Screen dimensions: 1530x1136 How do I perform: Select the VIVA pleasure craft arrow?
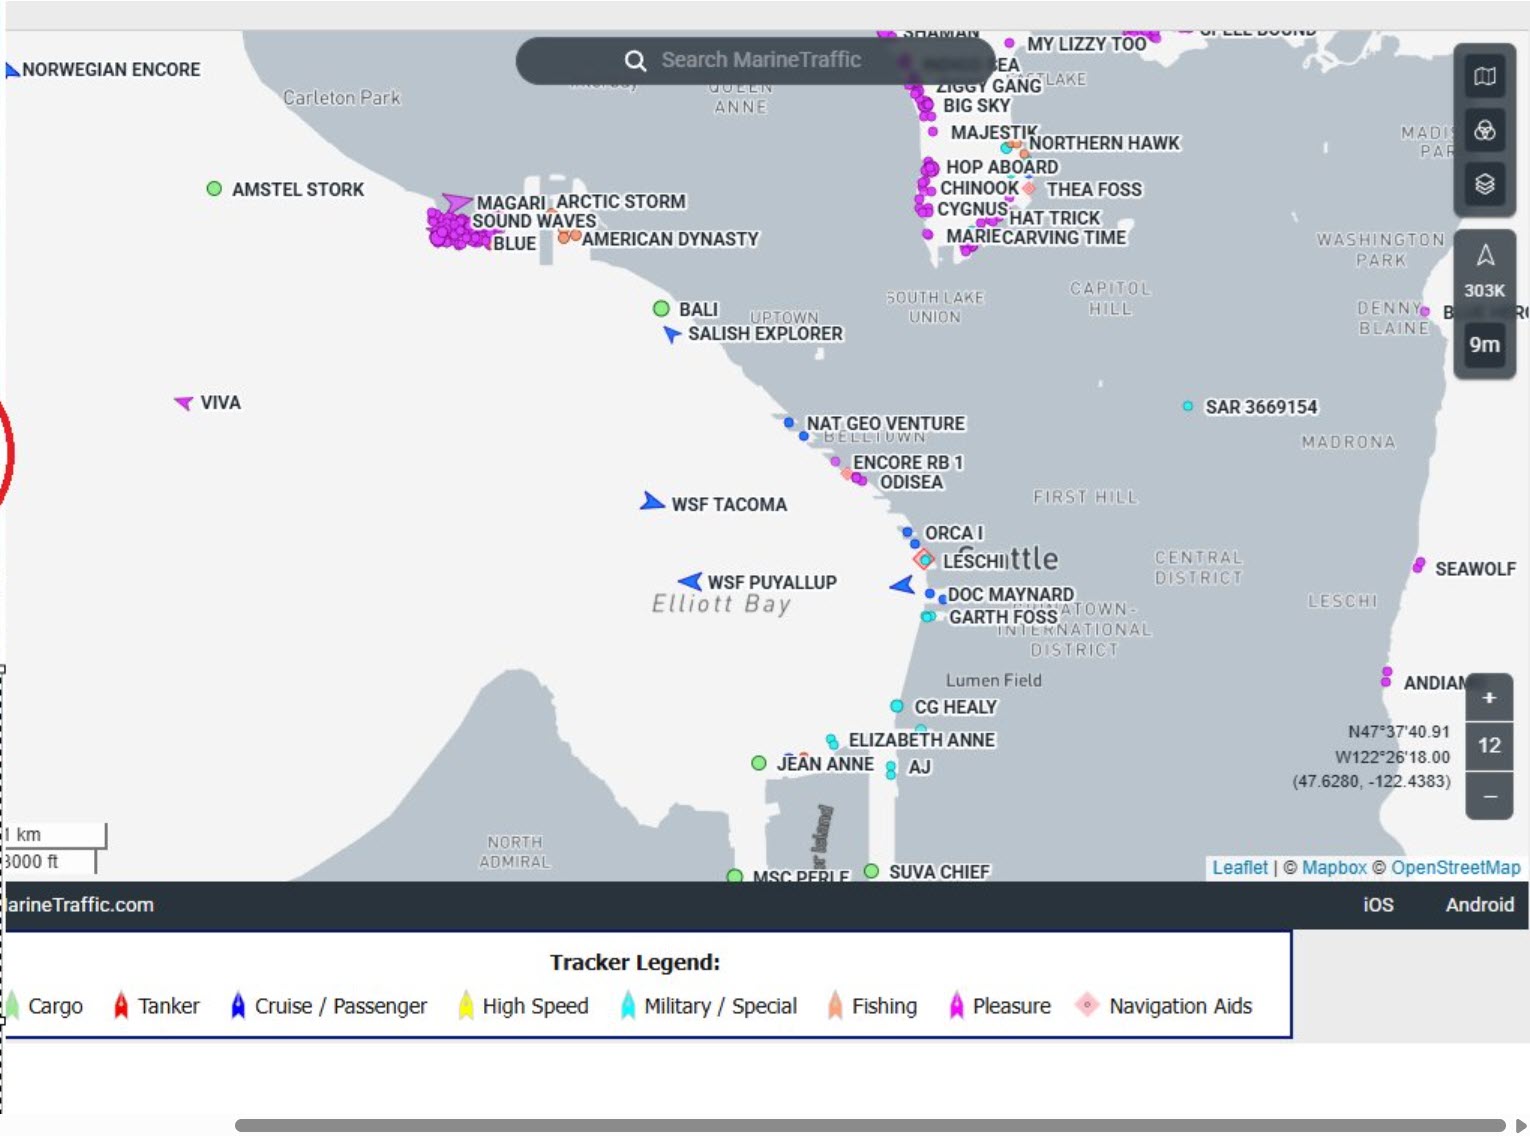point(184,402)
